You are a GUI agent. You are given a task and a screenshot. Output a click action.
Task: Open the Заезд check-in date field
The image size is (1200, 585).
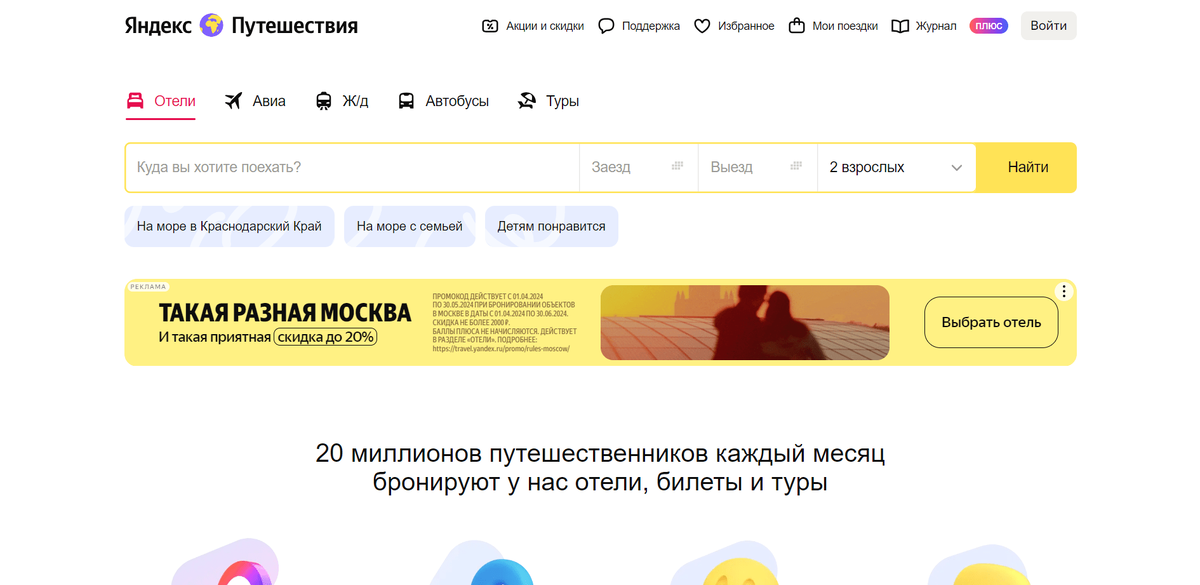click(638, 167)
